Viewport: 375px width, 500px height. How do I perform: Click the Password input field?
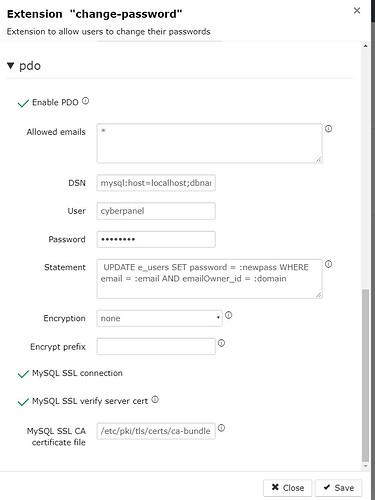click(x=156, y=239)
